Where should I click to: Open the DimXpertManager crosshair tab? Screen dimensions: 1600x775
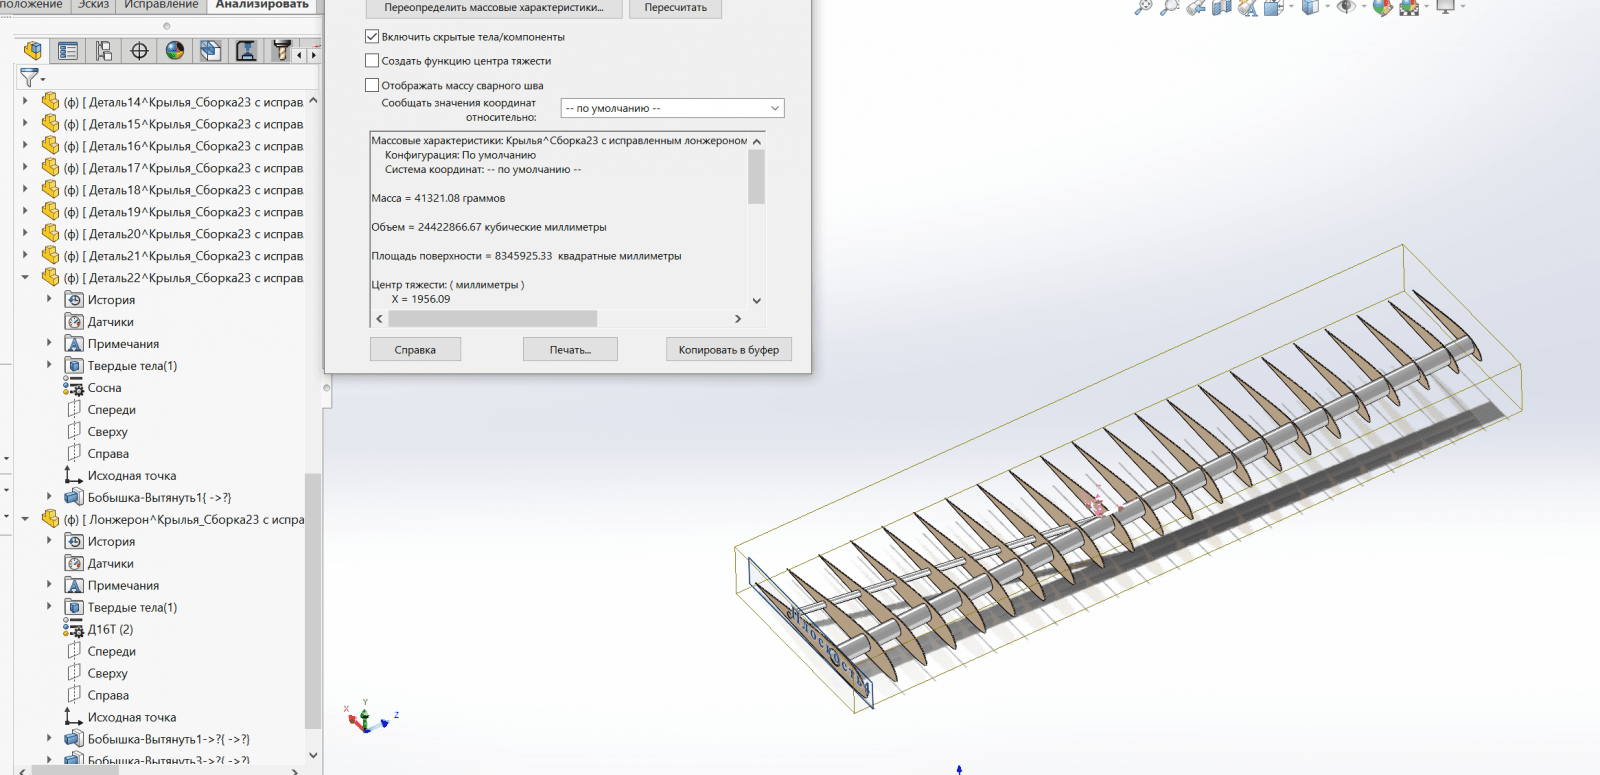coord(139,51)
